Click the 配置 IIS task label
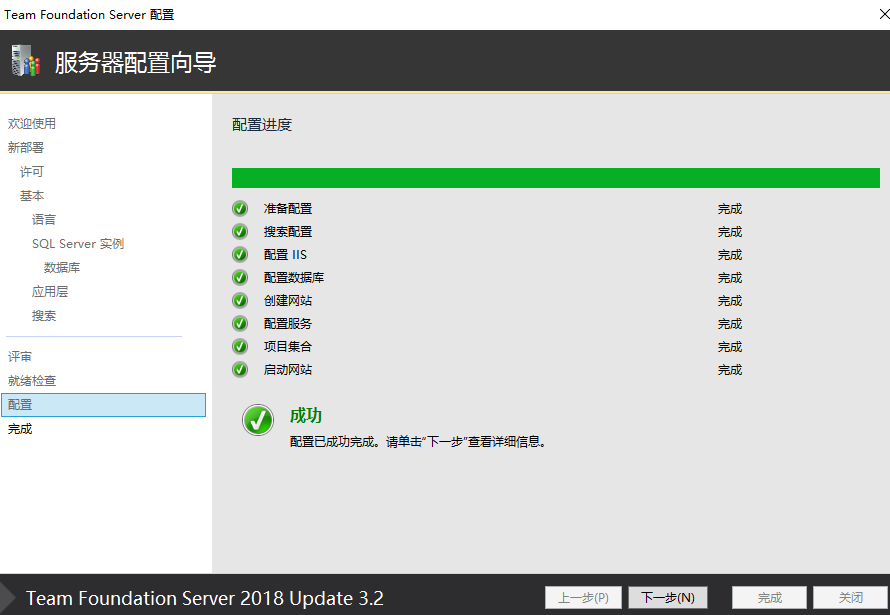890x615 pixels. (285, 255)
